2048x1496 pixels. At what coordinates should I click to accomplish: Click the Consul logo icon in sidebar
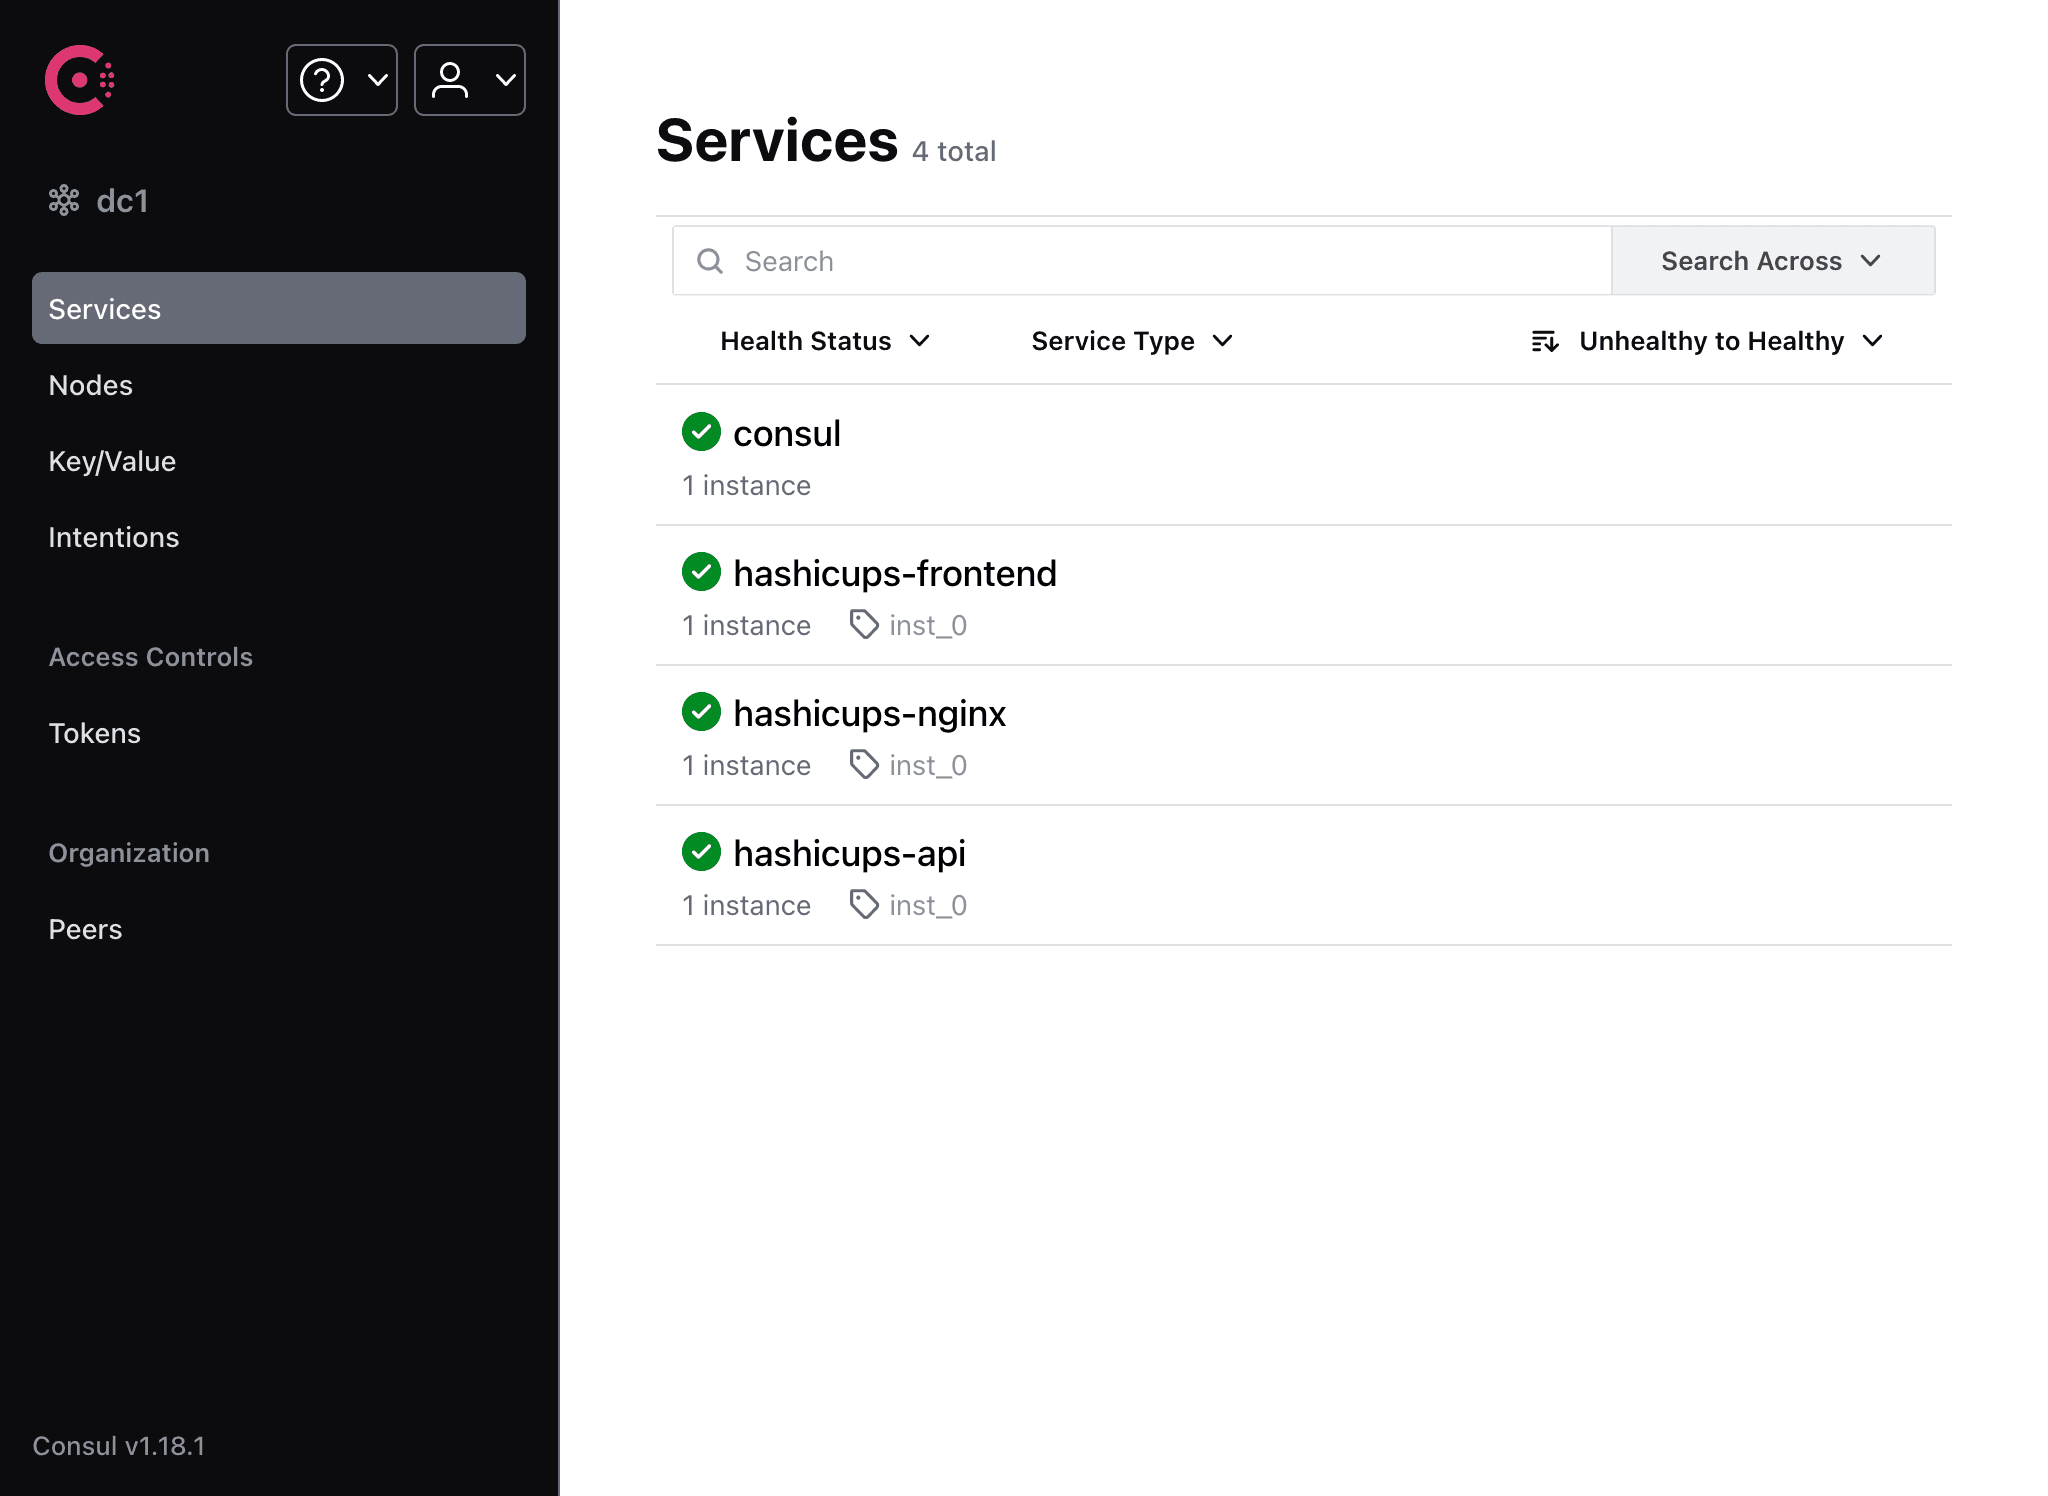click(80, 79)
